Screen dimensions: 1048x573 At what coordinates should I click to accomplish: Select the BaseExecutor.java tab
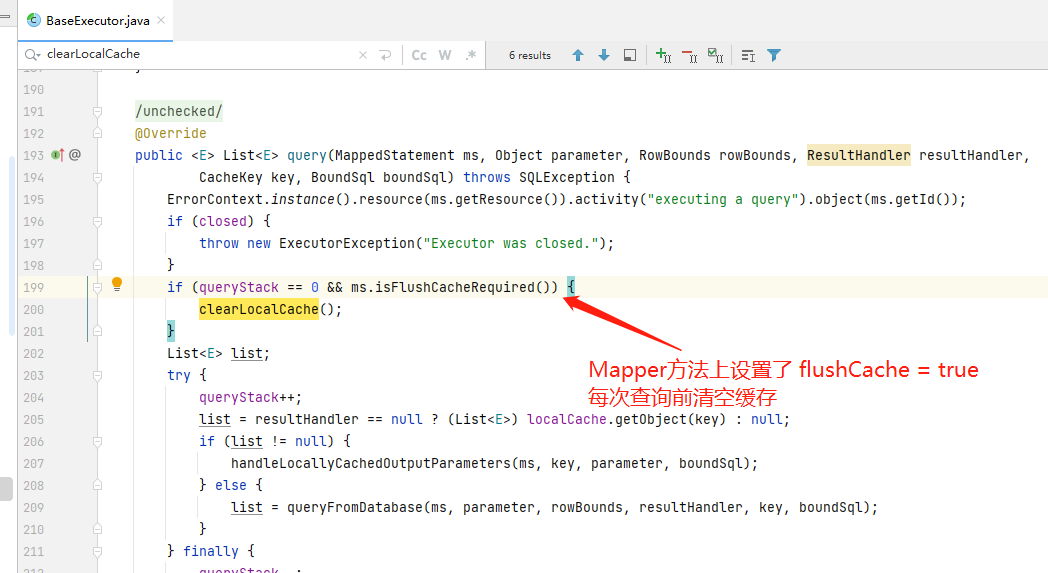96,21
